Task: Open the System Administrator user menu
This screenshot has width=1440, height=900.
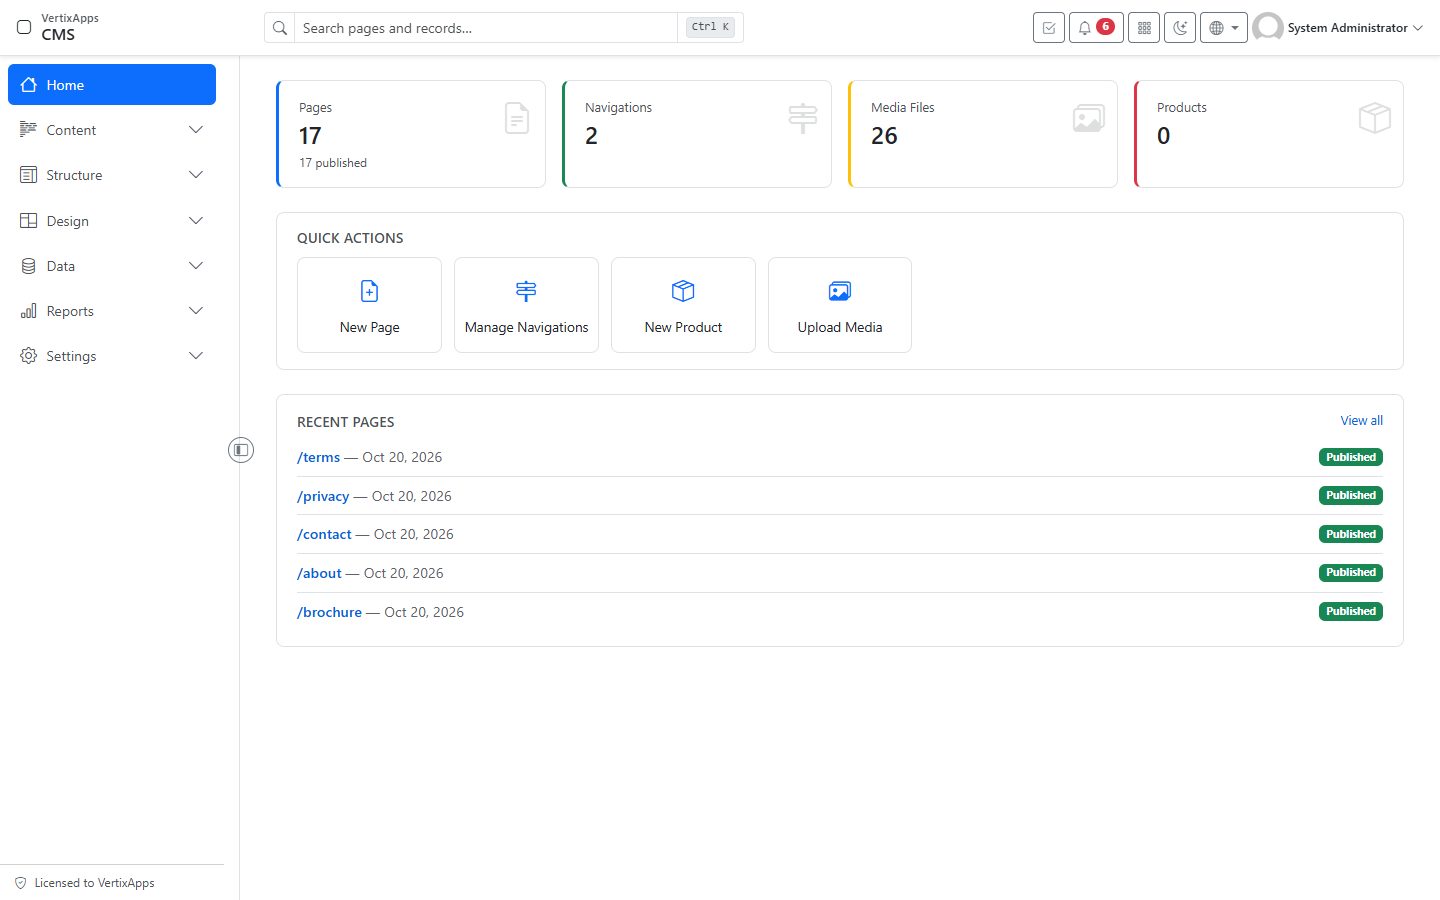Action: [x=1338, y=28]
